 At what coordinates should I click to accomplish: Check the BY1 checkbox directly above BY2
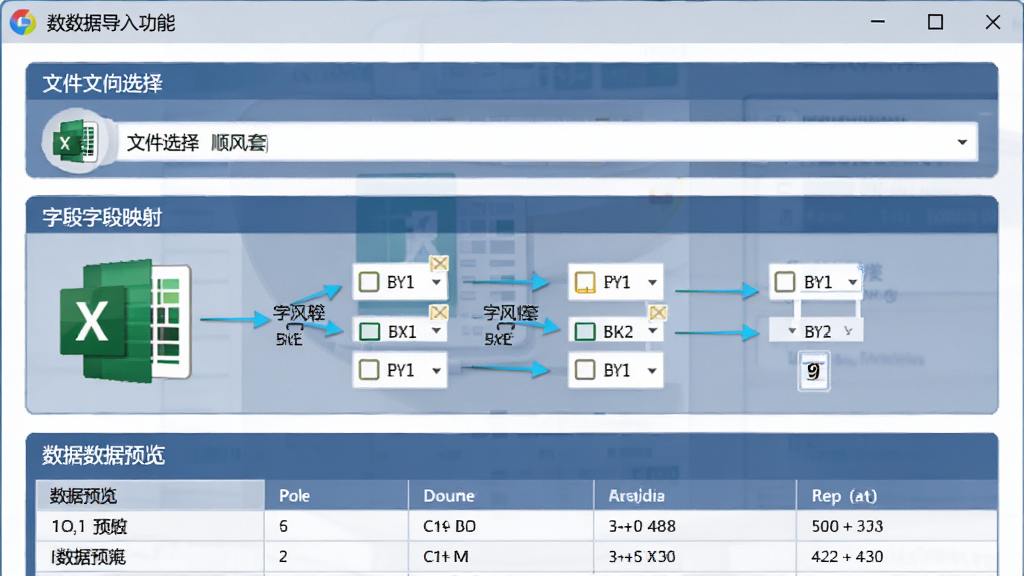(784, 282)
